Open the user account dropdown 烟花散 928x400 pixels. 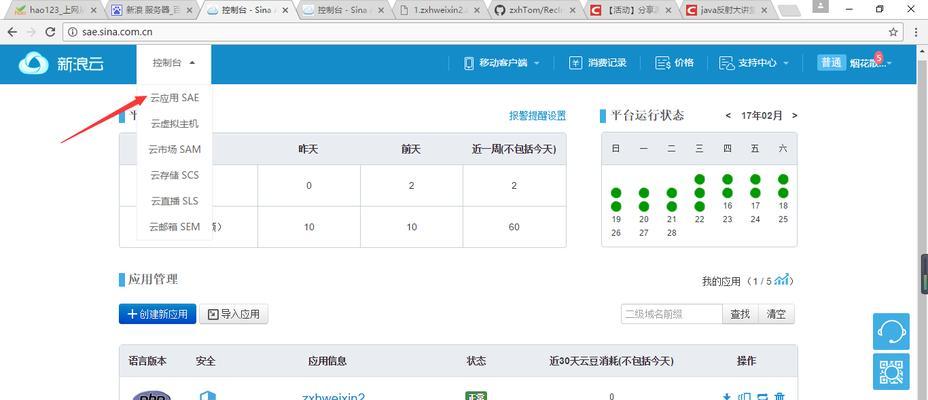click(871, 63)
